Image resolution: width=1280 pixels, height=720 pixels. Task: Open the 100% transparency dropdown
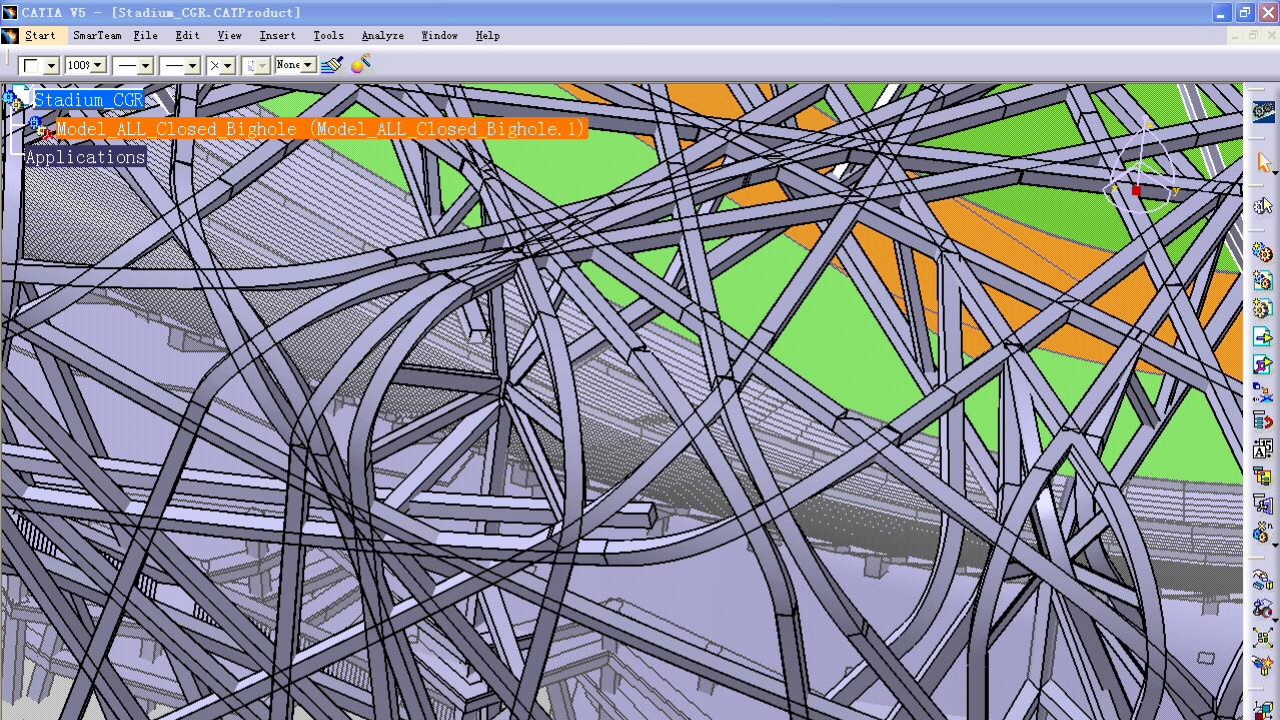97,66
